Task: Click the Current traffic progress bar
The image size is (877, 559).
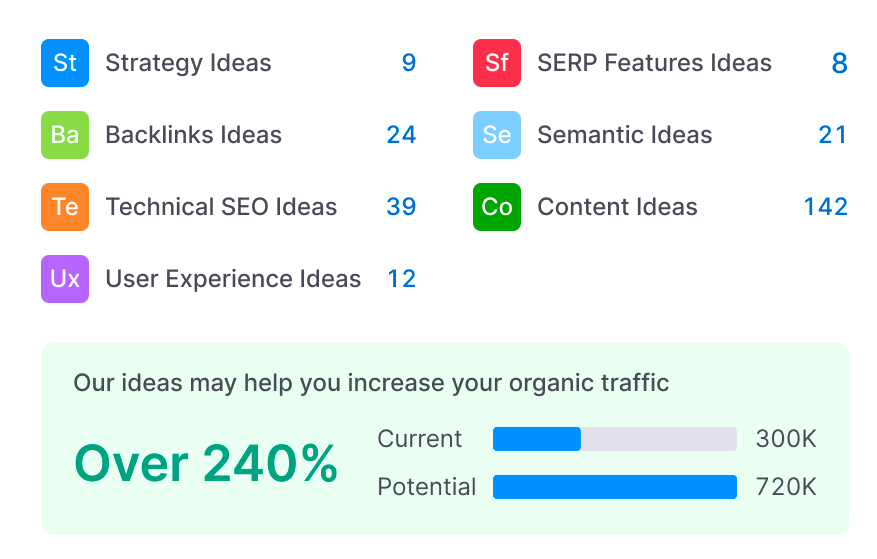Action: tap(615, 439)
